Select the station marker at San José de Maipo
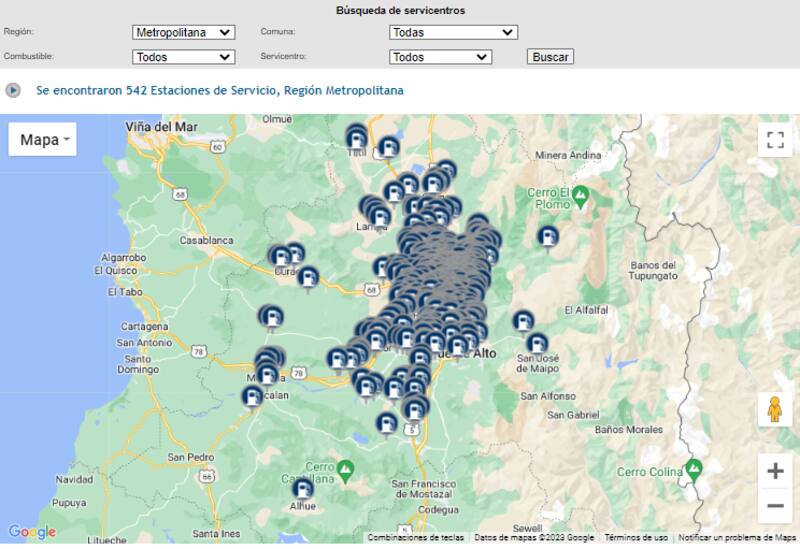The width and height of the screenshot is (800, 549). coord(537,344)
